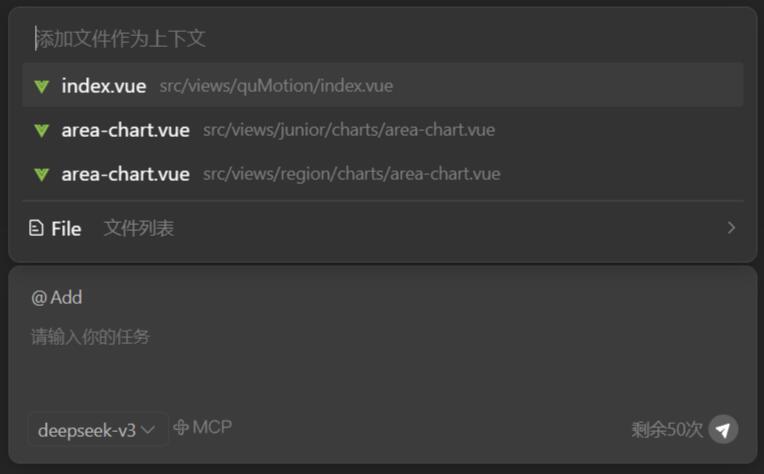The width and height of the screenshot is (764, 474).
Task: Open the deepseek-v3 model dropdown
Action: [97, 430]
